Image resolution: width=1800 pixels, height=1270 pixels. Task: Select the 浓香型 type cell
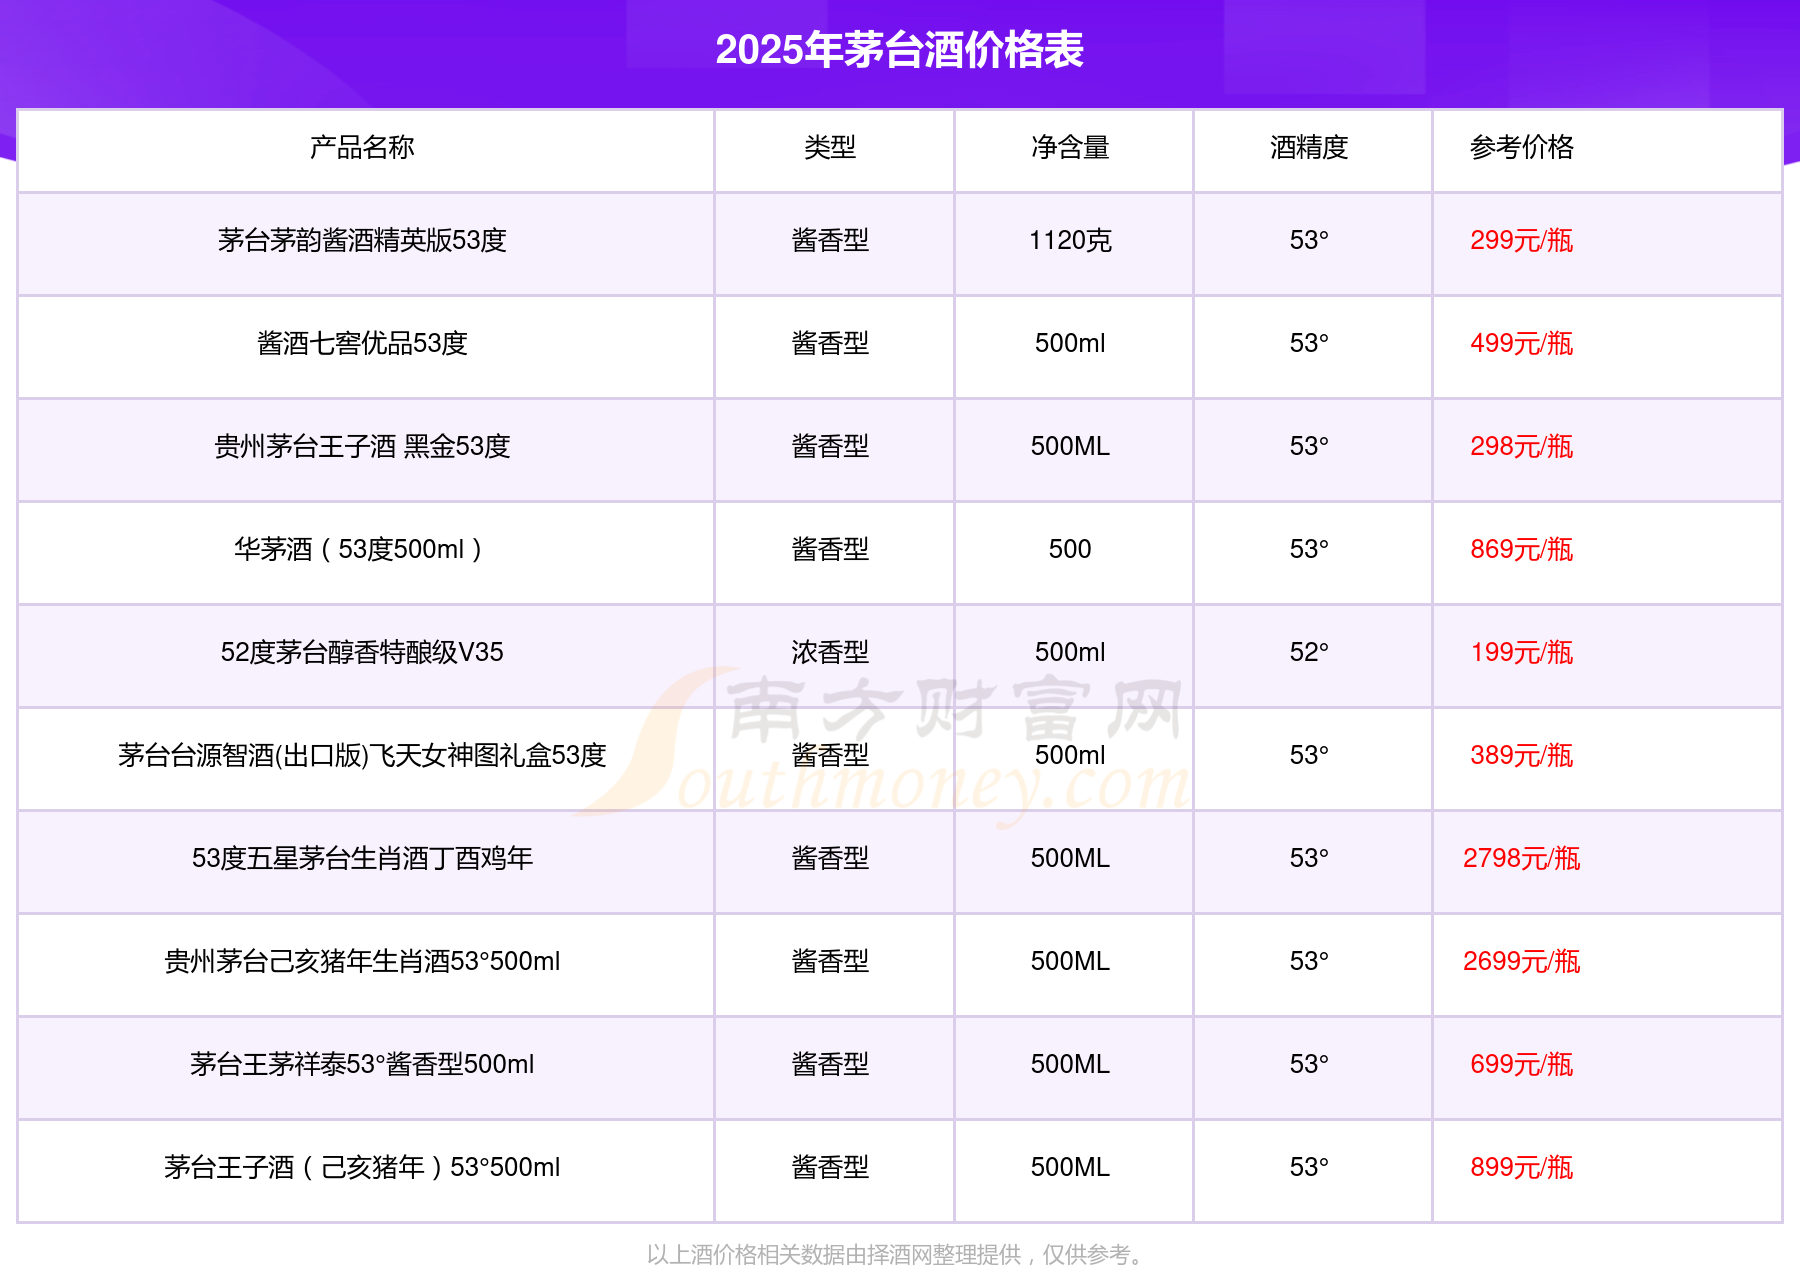pyautogui.click(x=830, y=653)
